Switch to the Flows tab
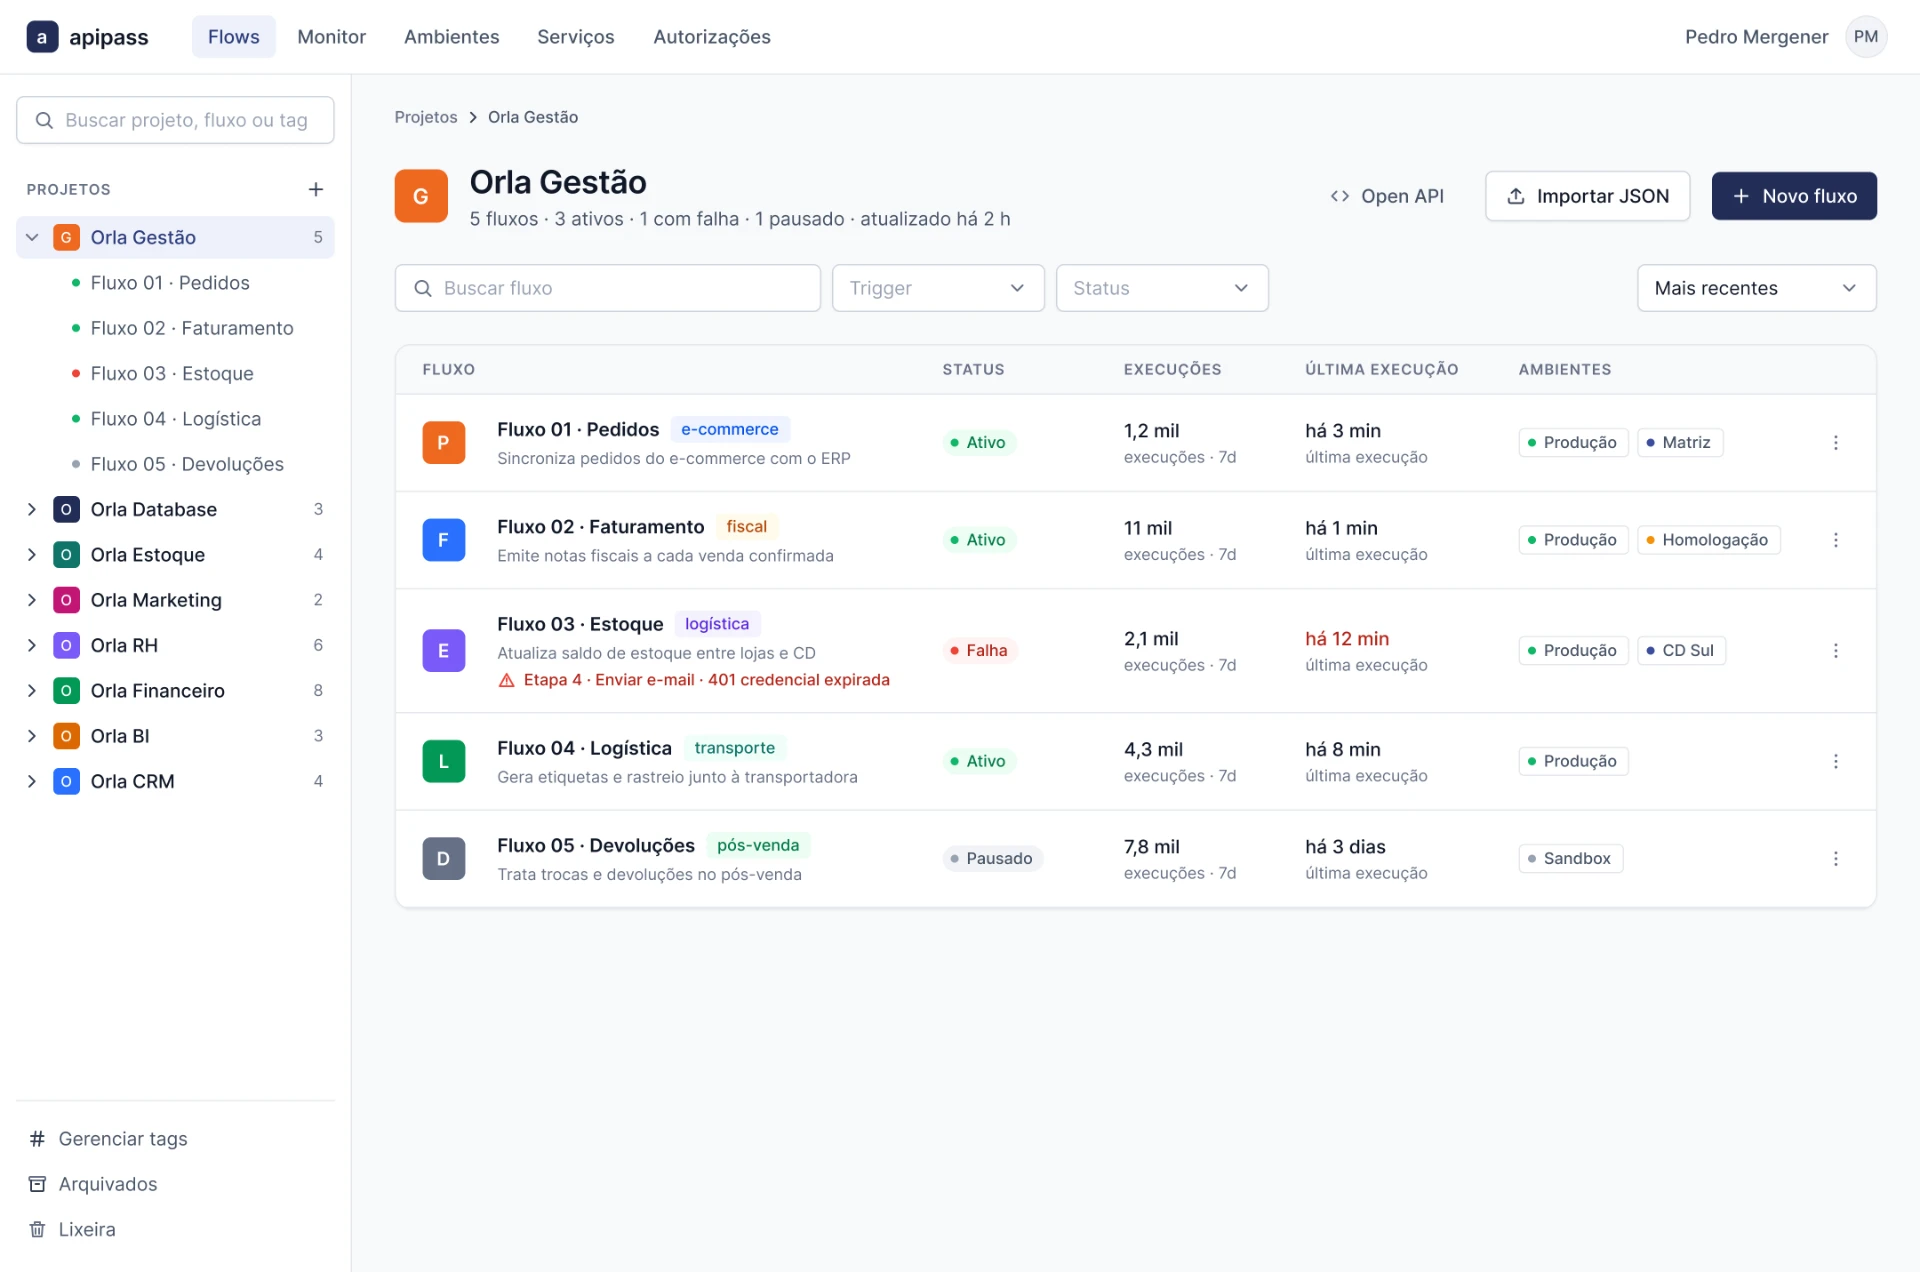The image size is (1920, 1272). (234, 37)
